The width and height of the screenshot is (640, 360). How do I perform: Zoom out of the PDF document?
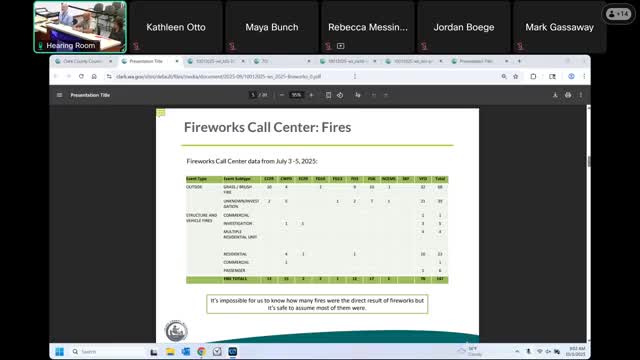click(x=282, y=95)
